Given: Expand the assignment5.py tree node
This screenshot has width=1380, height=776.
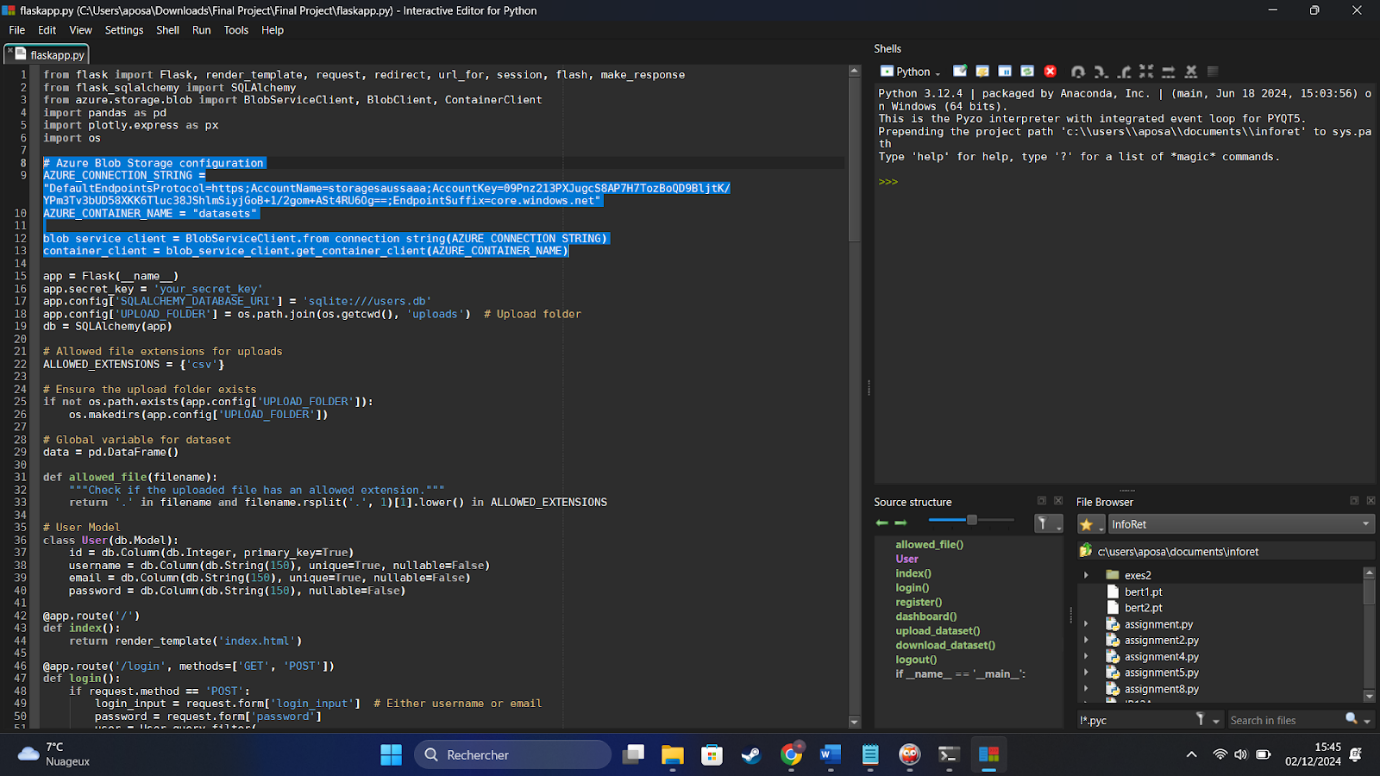Looking at the screenshot, I should click(x=1086, y=673).
